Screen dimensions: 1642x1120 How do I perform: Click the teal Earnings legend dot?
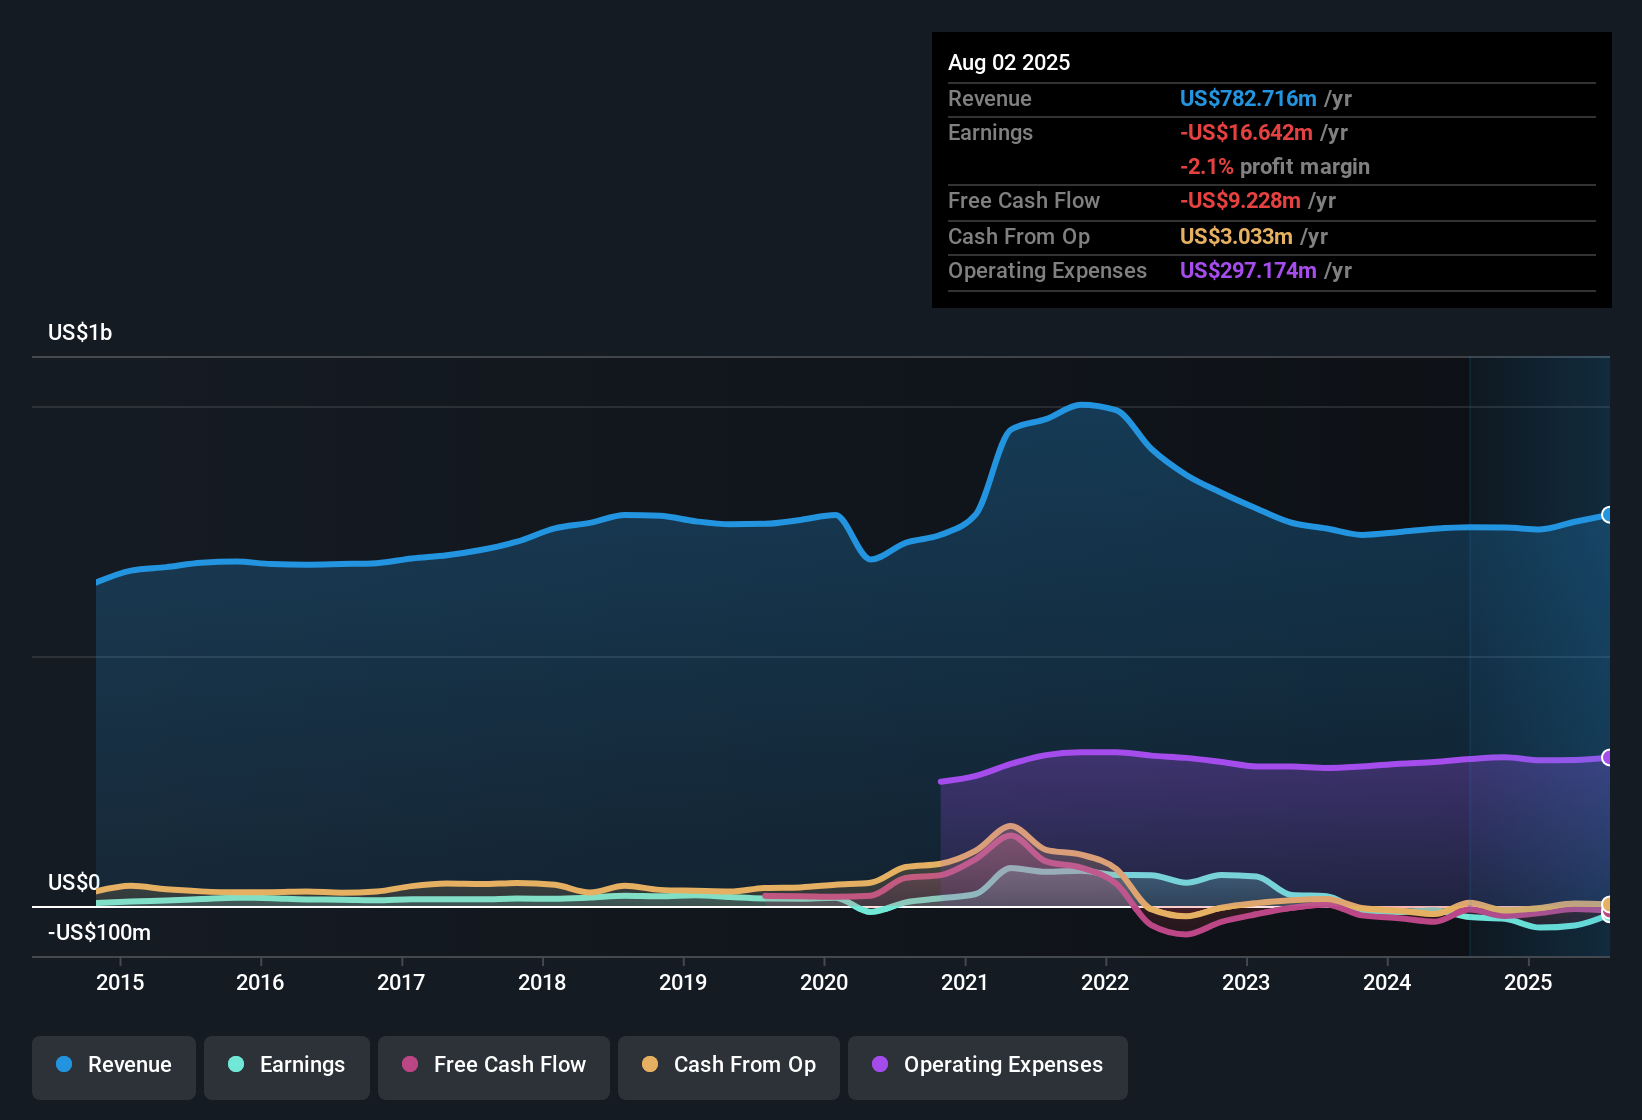[236, 1065]
